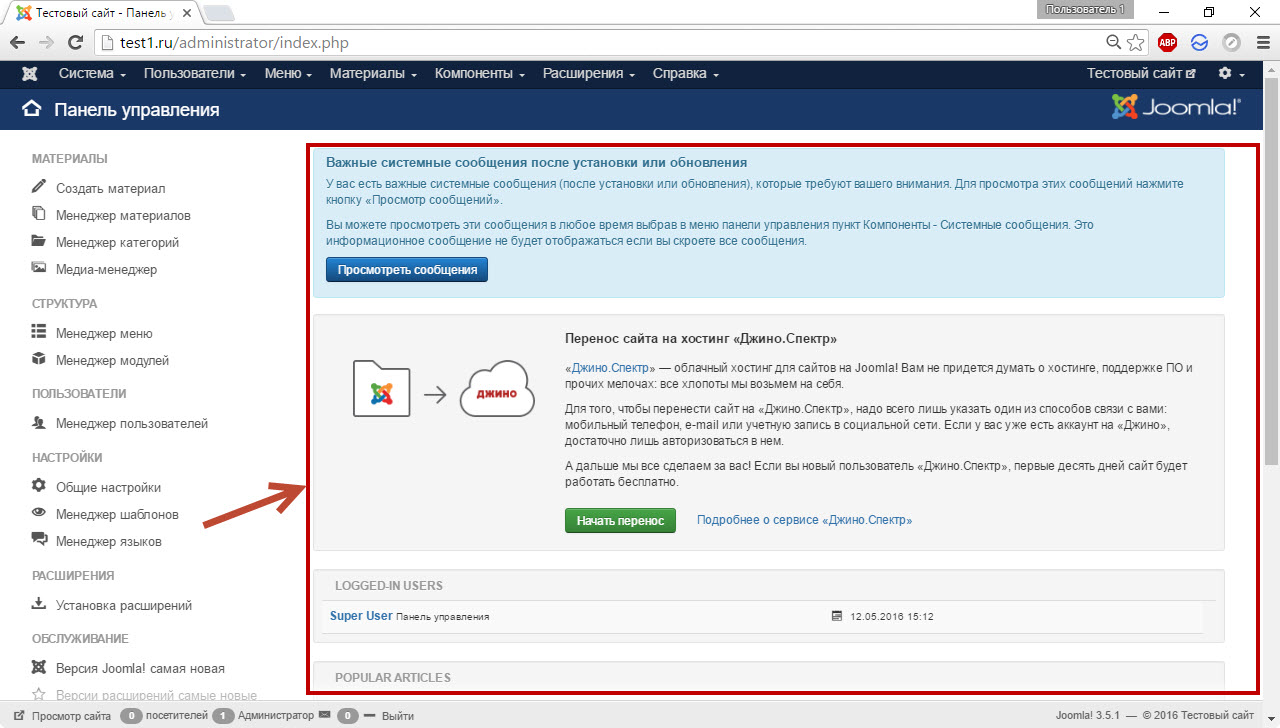Open the Справка menu
Image resolution: width=1280 pixels, height=728 pixels.
(x=685, y=74)
